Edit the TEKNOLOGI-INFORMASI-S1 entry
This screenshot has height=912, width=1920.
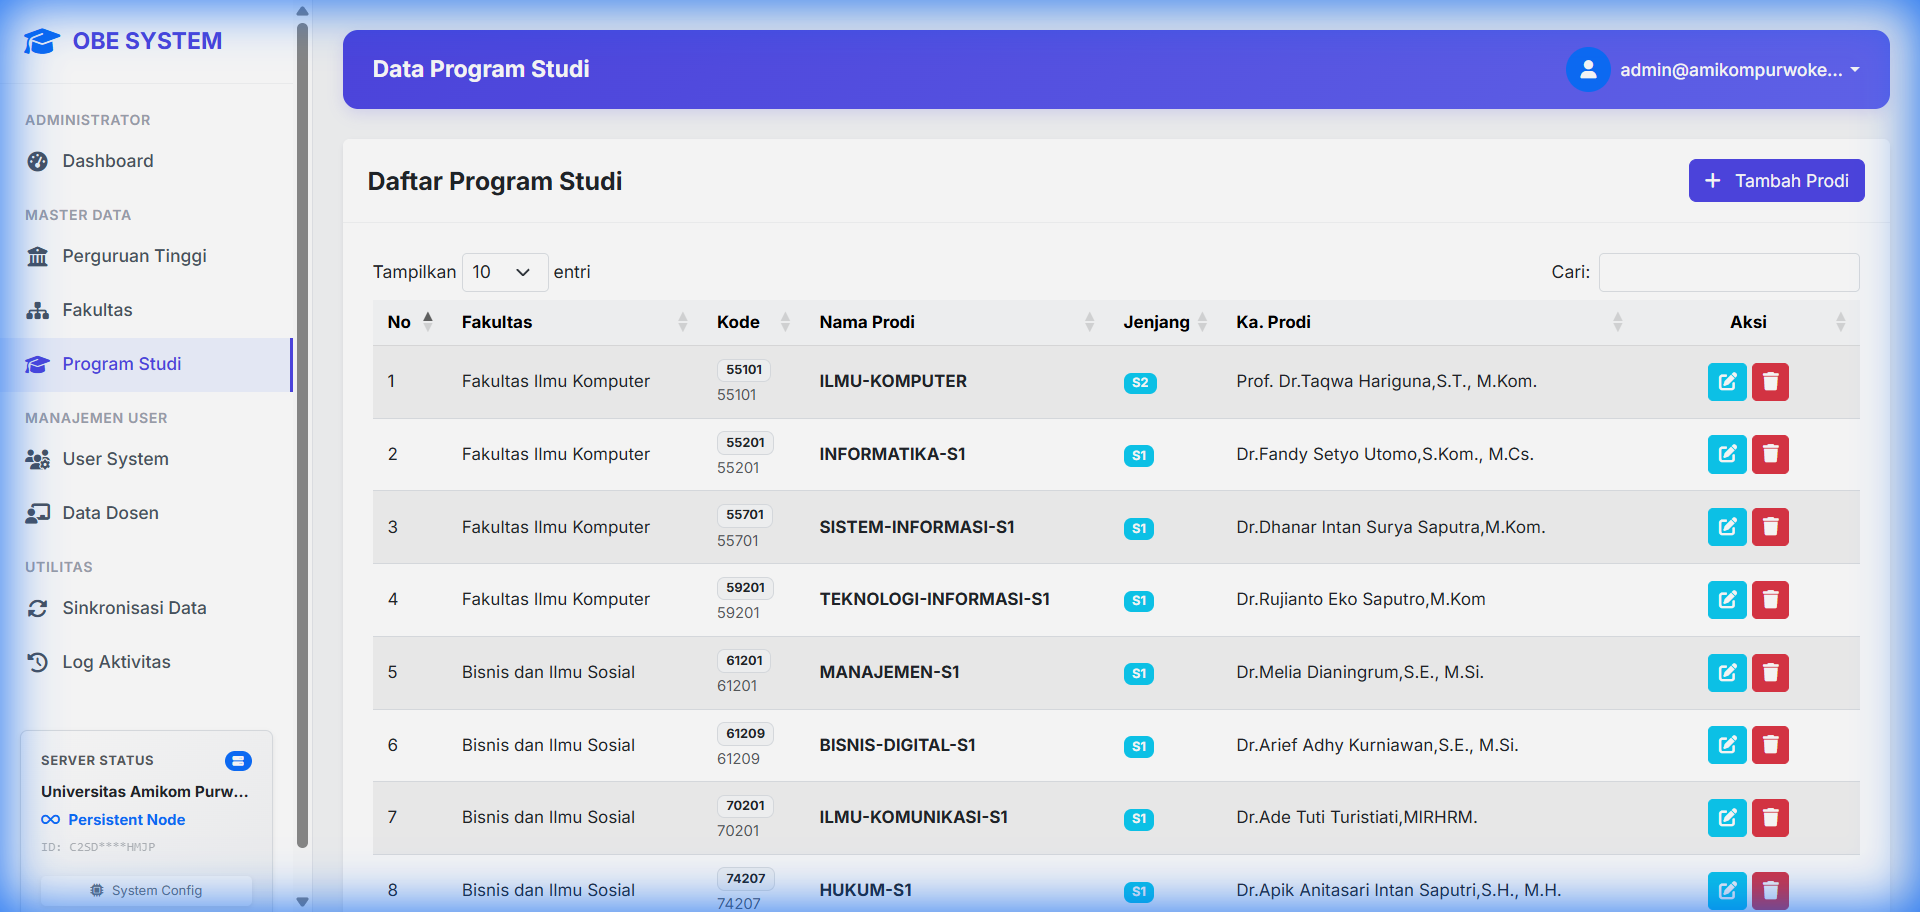[x=1726, y=600]
